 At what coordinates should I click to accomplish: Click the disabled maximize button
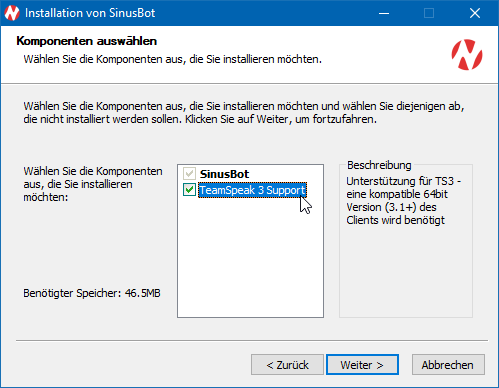[x=429, y=13]
